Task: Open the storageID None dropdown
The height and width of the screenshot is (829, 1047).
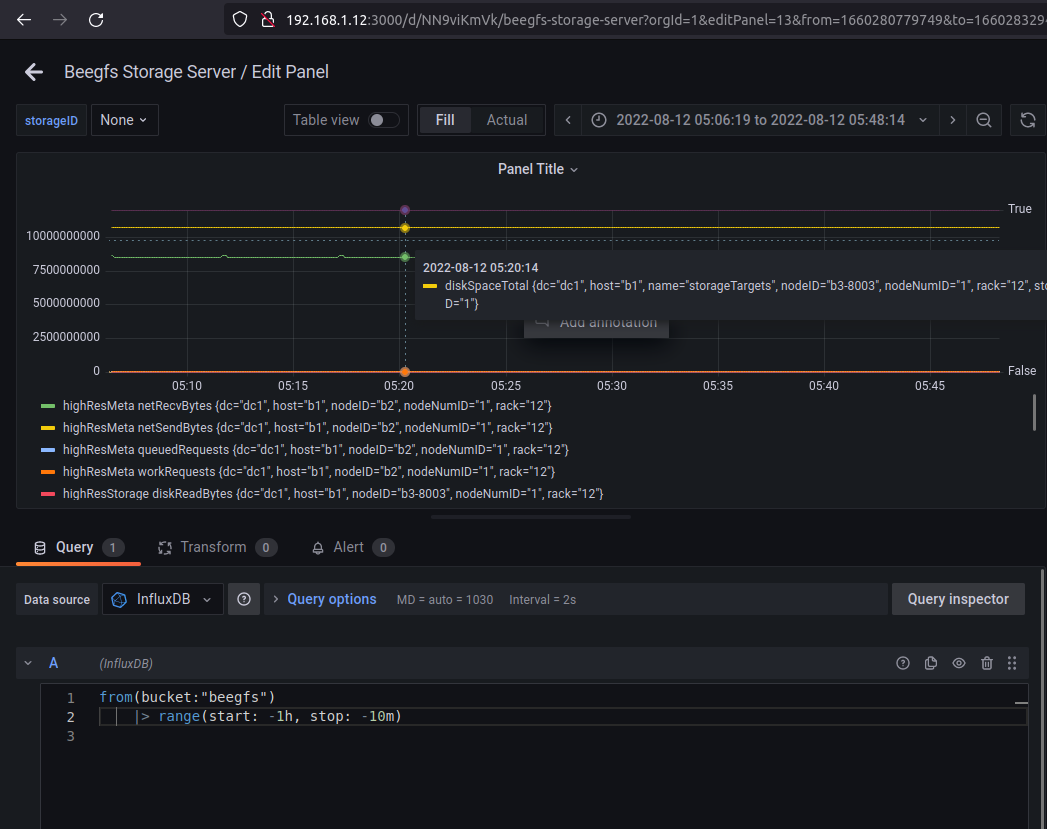Action: click(x=124, y=120)
